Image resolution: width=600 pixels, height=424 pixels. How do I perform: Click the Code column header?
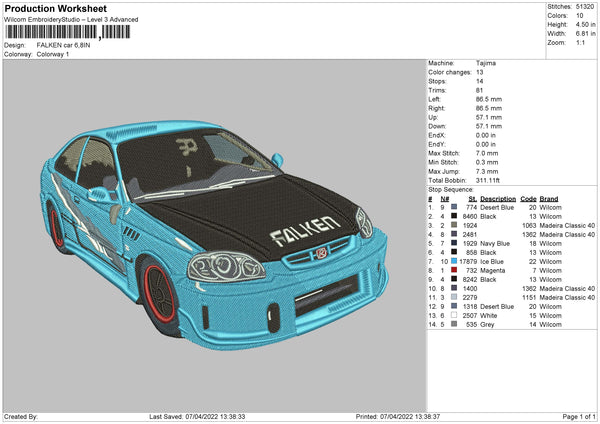[x=529, y=198]
